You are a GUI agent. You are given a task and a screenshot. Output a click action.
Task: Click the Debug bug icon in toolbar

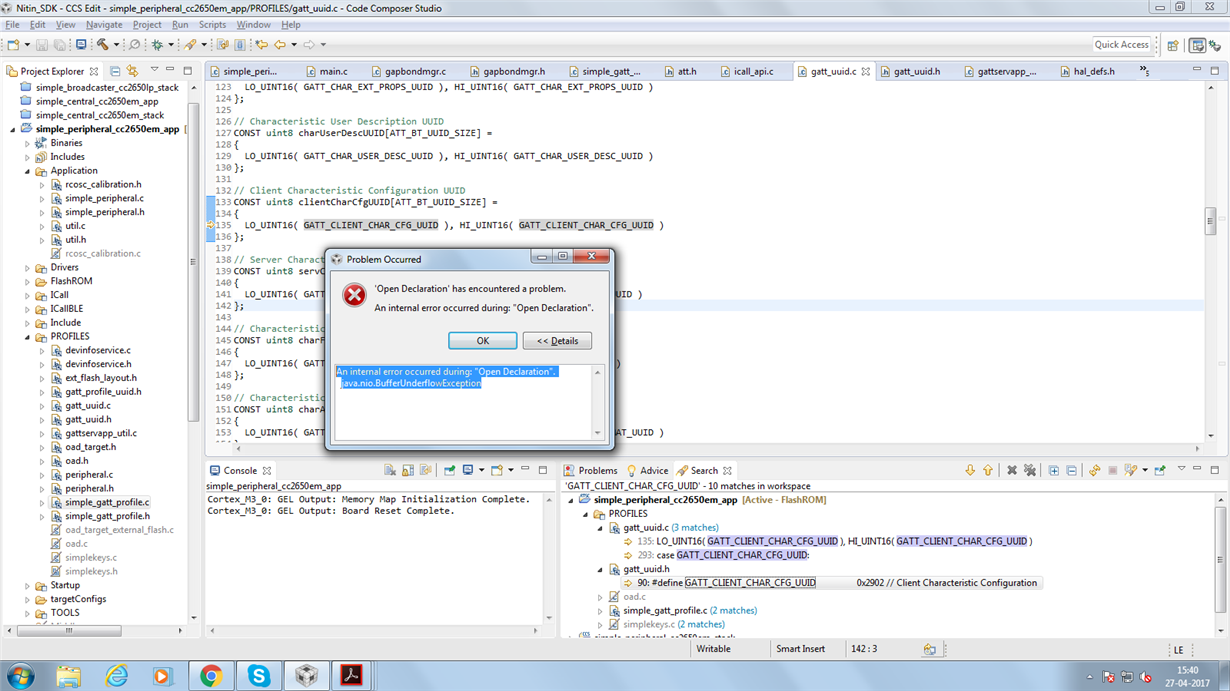point(157,44)
